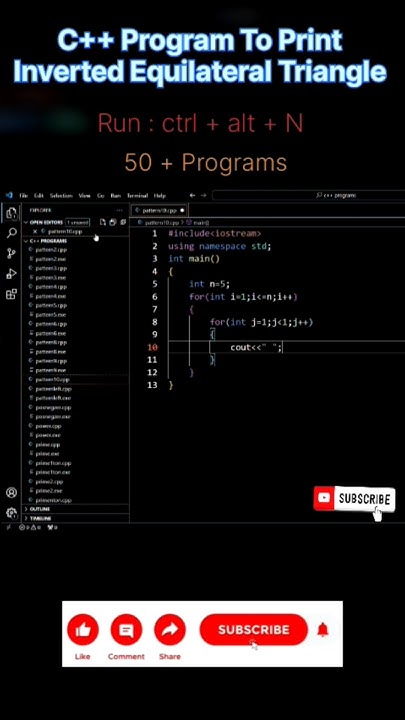Open the View menu
This screenshot has height=720, width=405.
coord(84,195)
